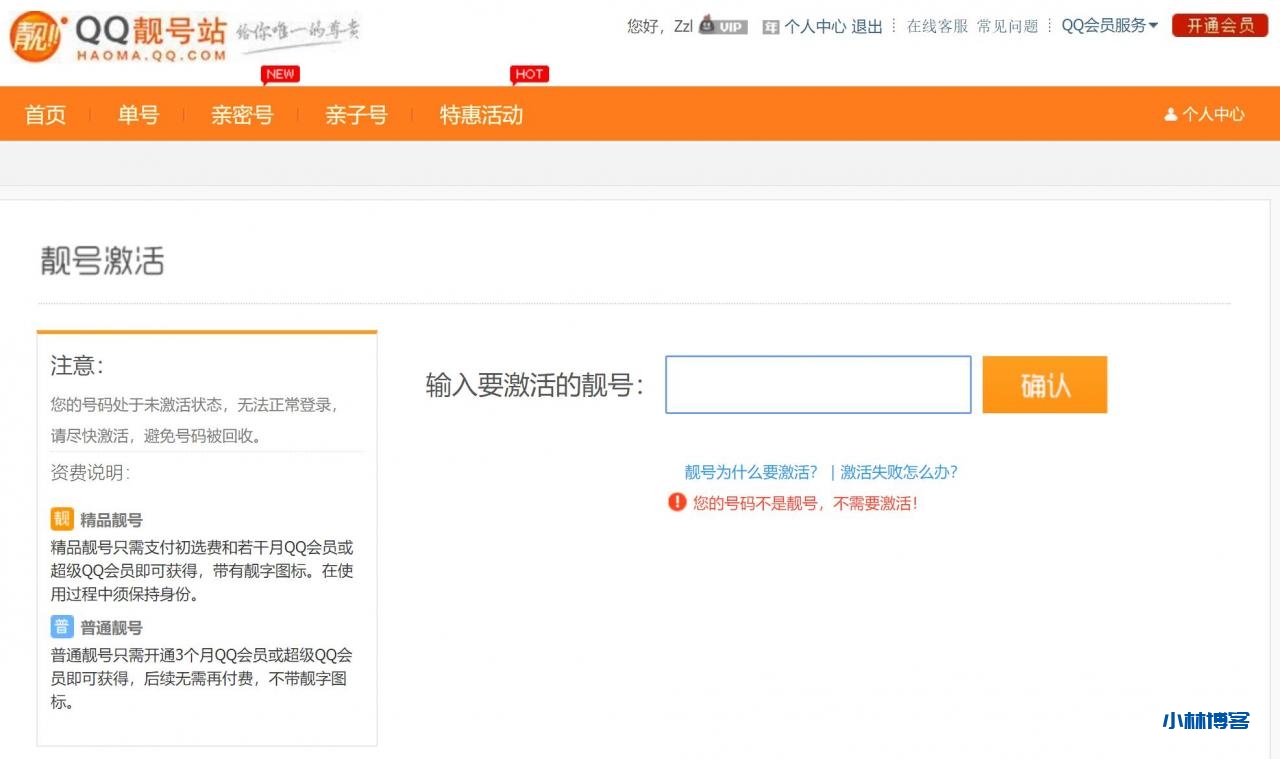
Task: Focus the 靓号 activation number input field
Action: 818,384
